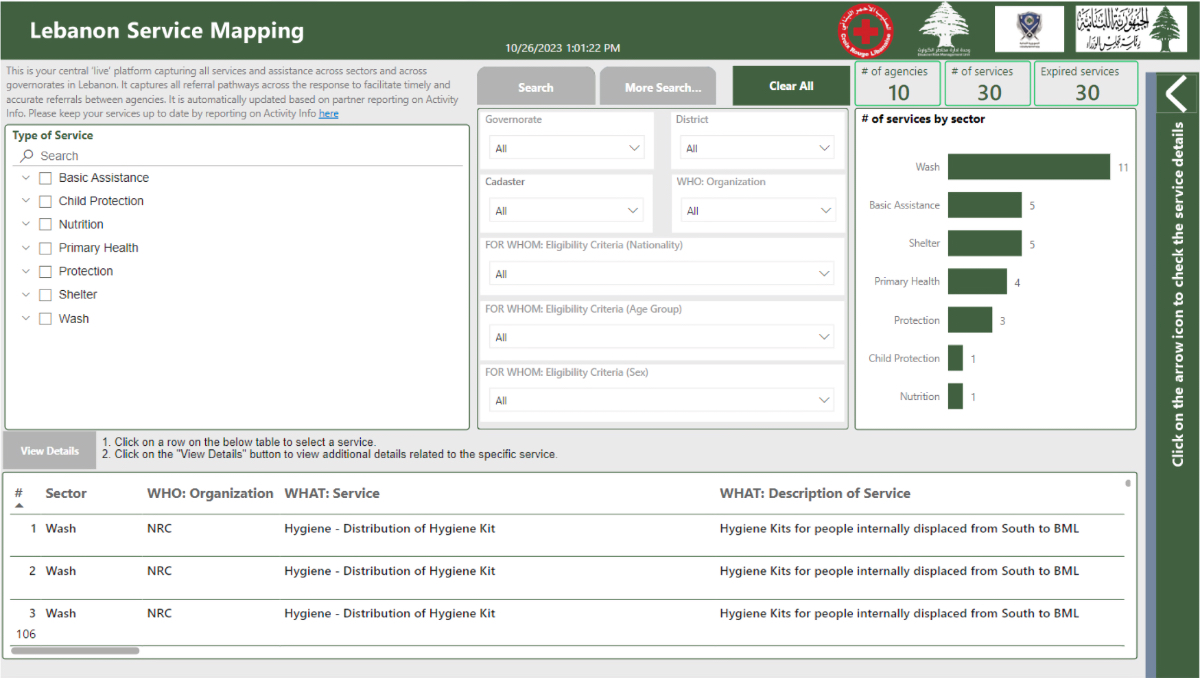The image size is (1200, 678).
Task: Click the More Search... button
Action: (x=658, y=87)
